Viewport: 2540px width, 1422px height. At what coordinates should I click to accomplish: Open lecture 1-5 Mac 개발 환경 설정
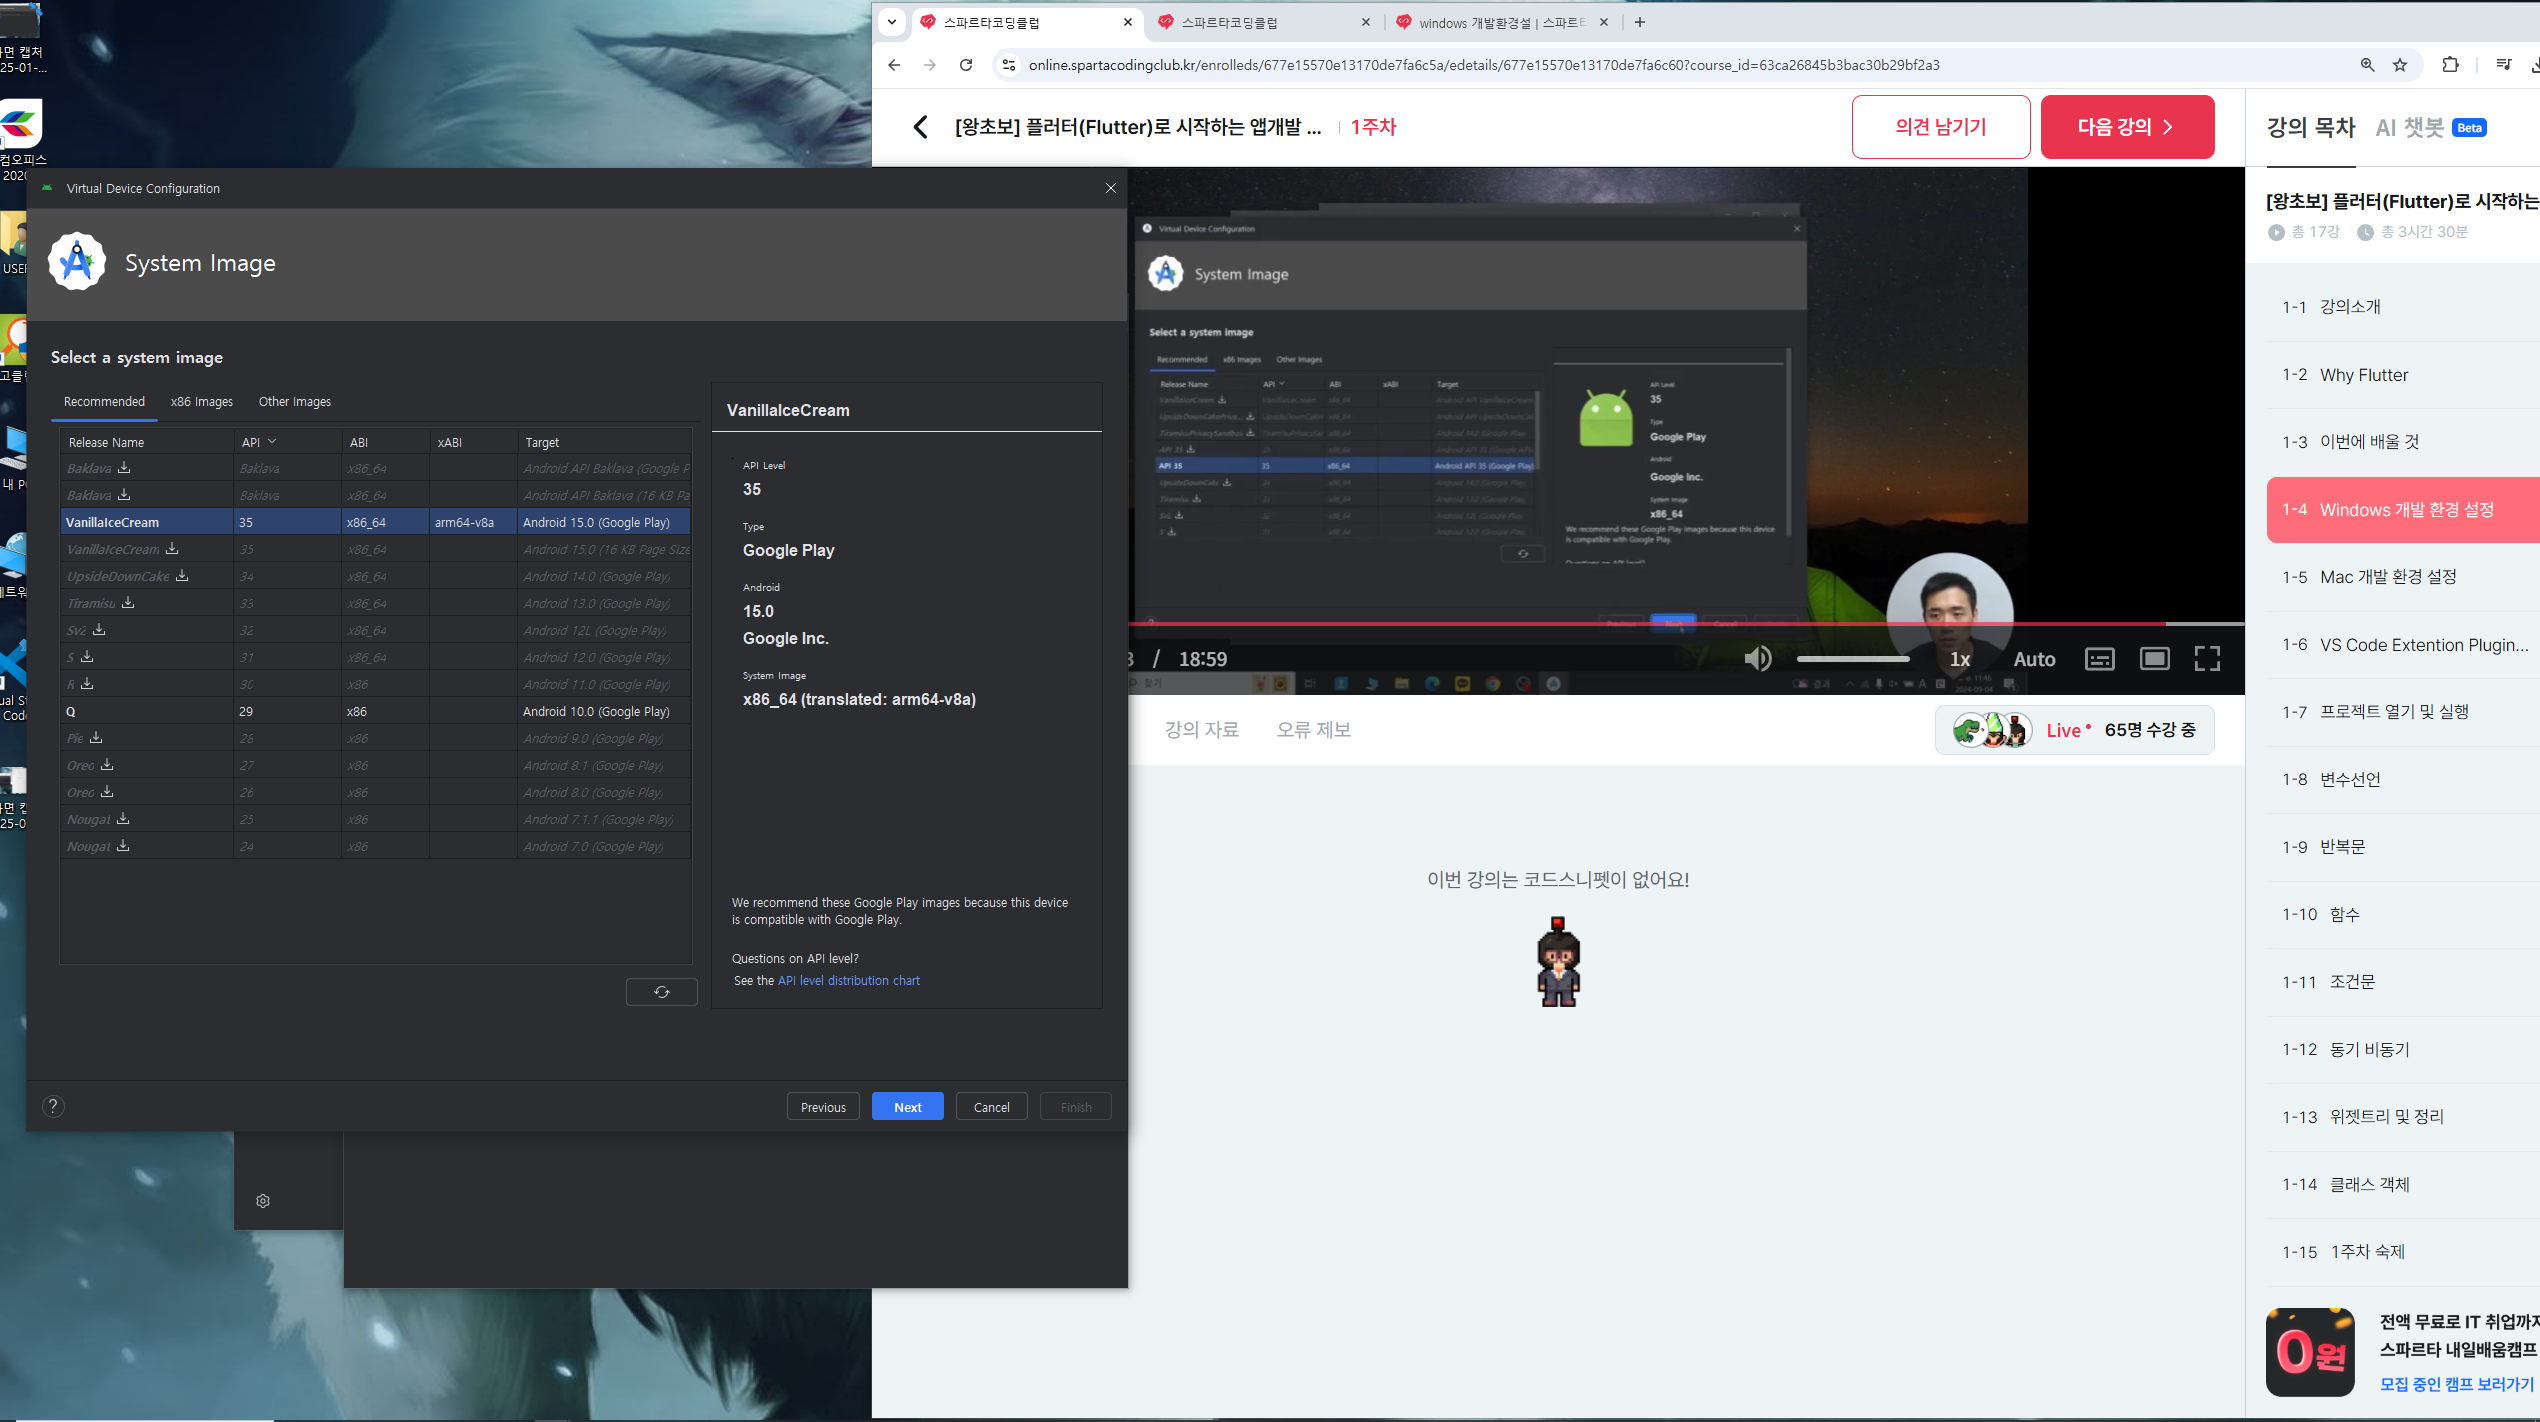coord(2403,577)
